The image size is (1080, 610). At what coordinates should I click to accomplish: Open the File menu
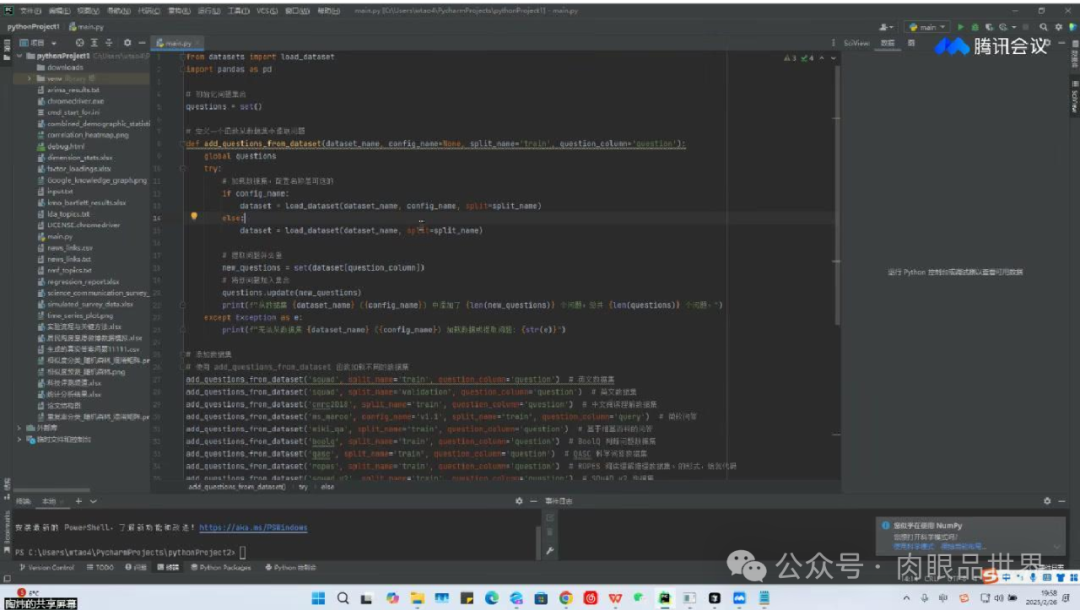pos(30,10)
